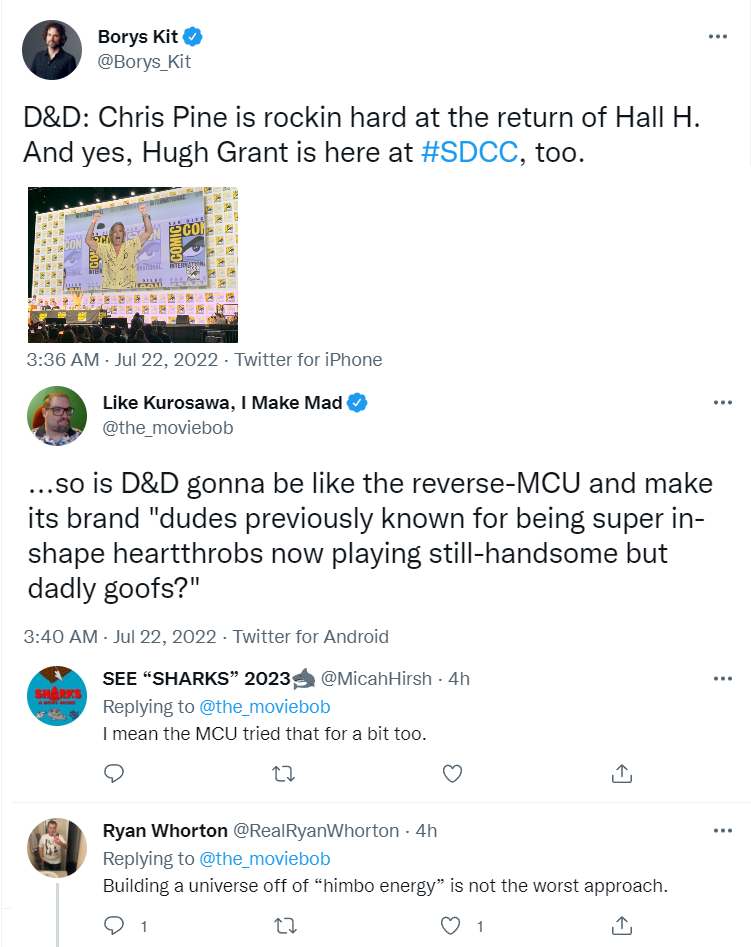Open Ryan Whorton's profile avatar
751x947 pixels.
pos(57,848)
